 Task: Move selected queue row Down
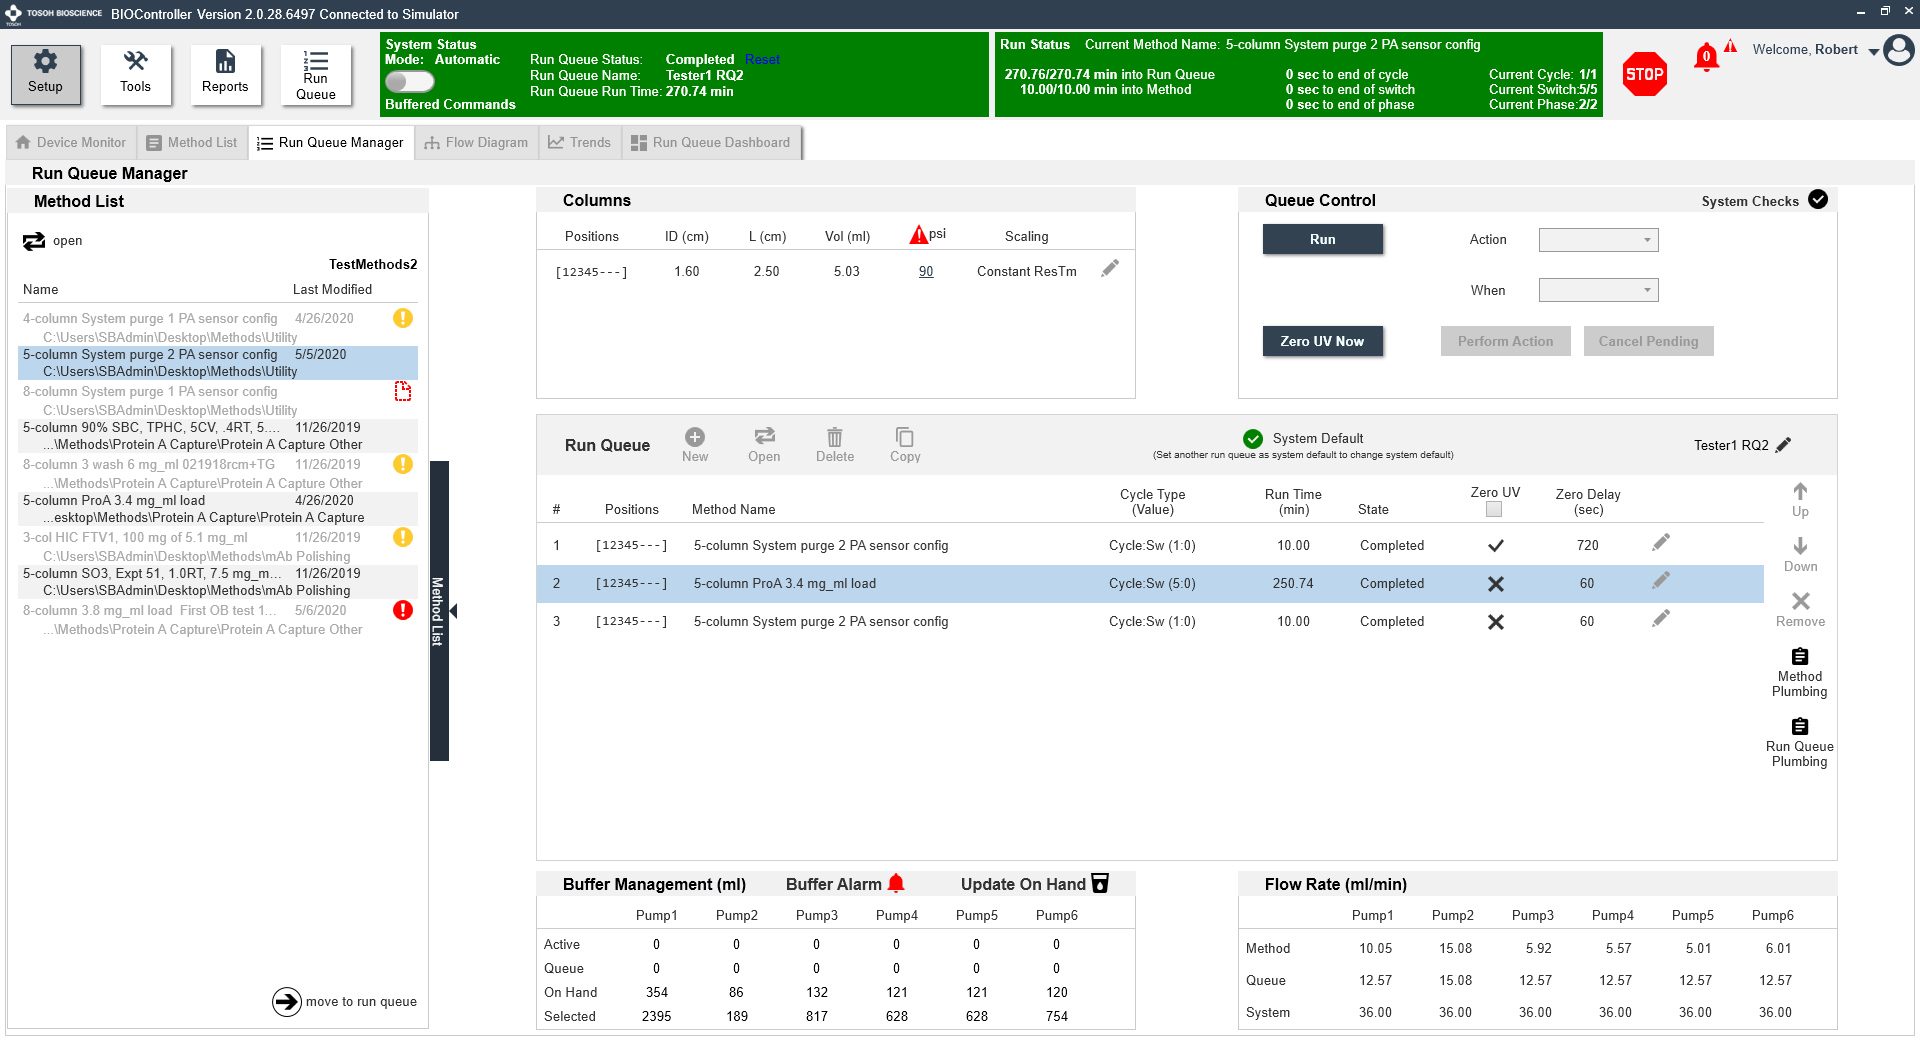1800,555
